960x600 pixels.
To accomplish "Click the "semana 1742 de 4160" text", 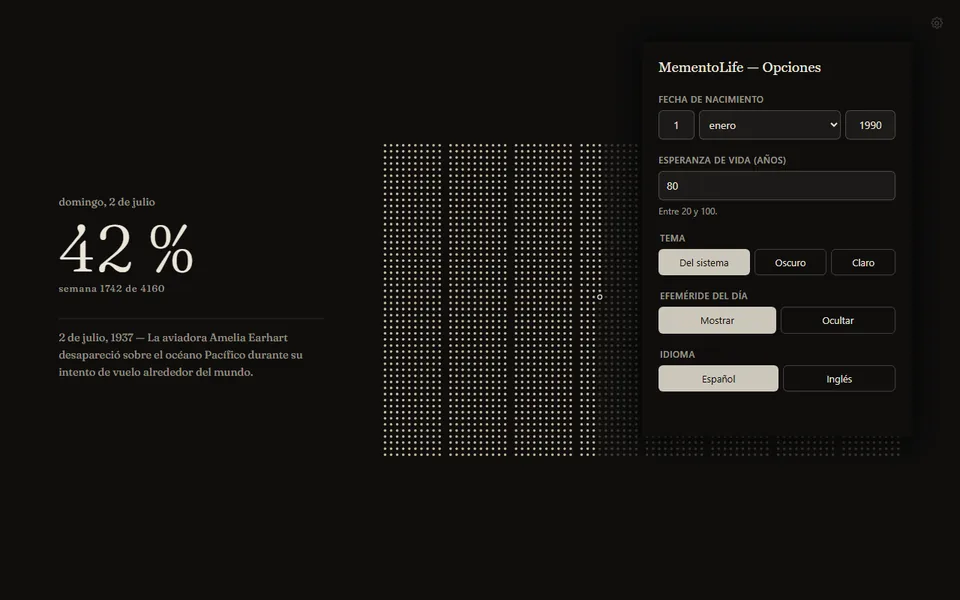I will pyautogui.click(x=111, y=288).
